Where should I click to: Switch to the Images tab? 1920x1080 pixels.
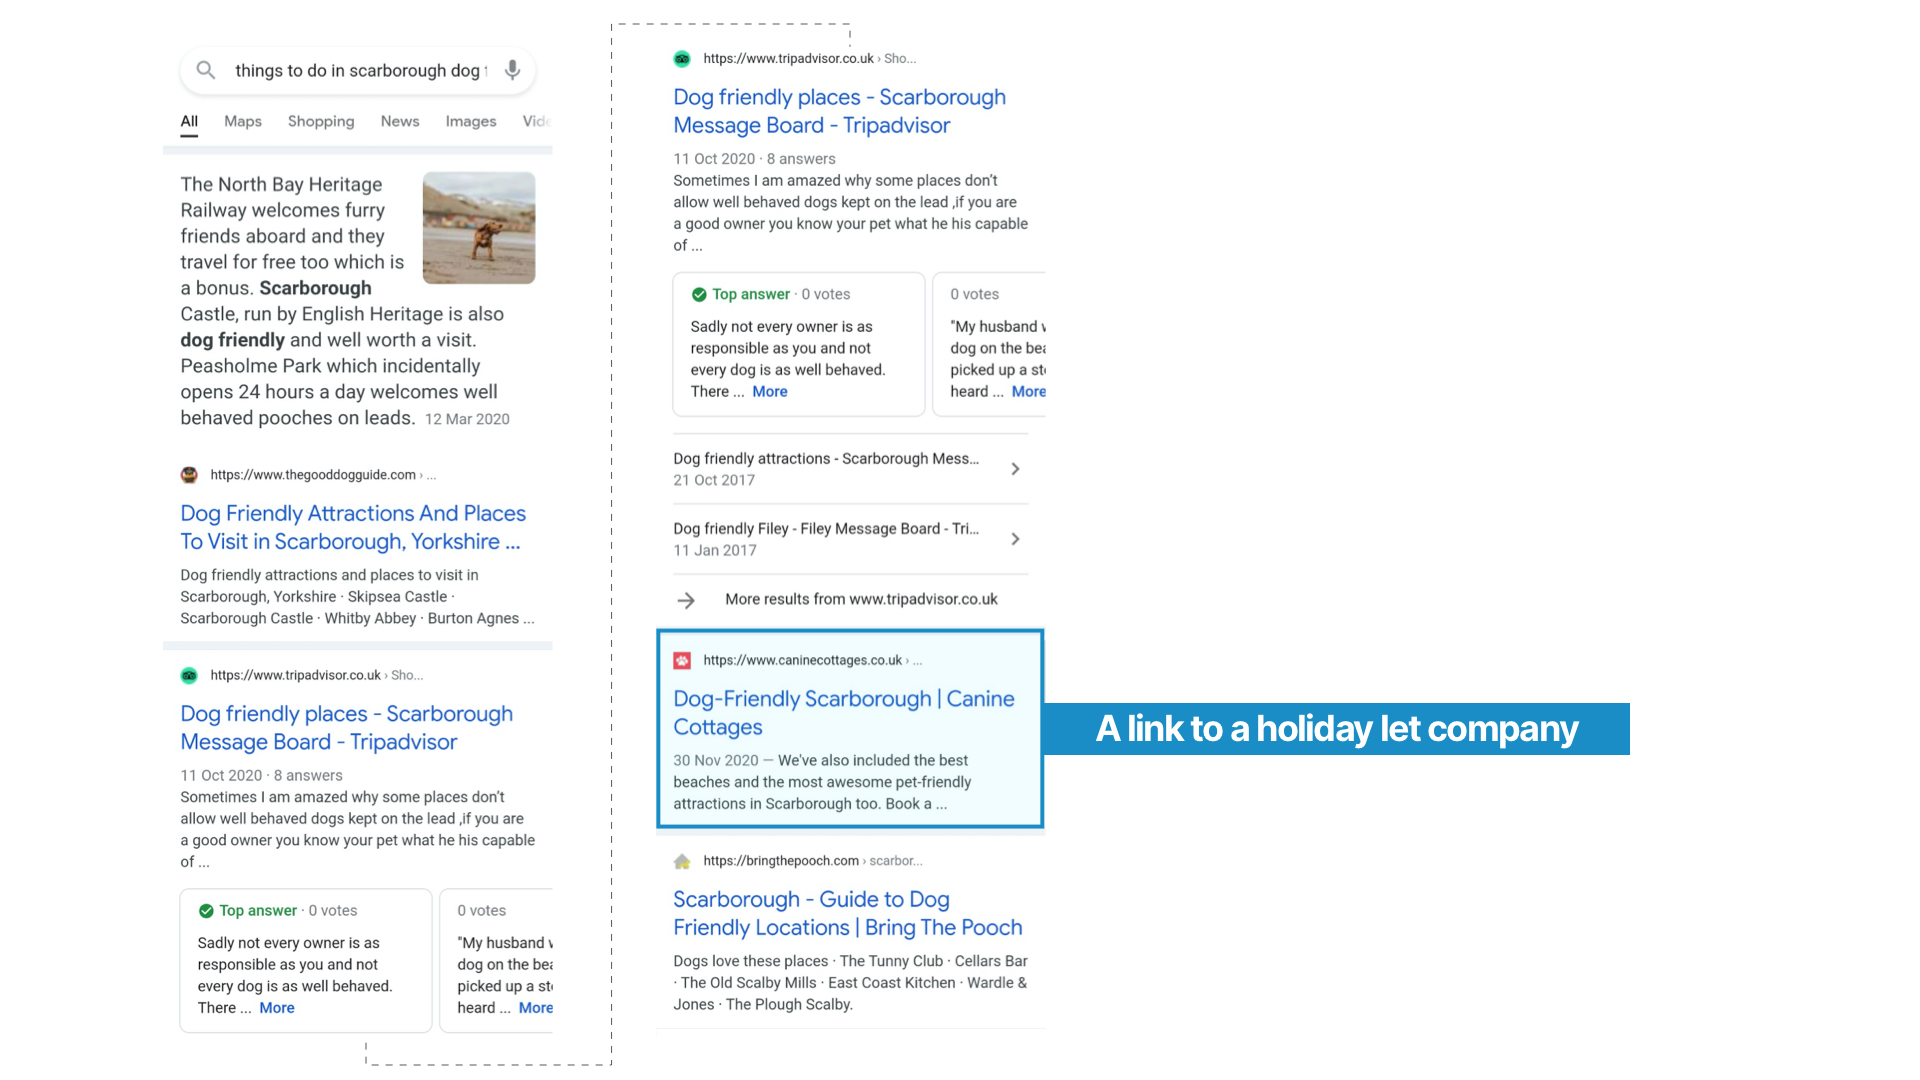[x=471, y=121]
